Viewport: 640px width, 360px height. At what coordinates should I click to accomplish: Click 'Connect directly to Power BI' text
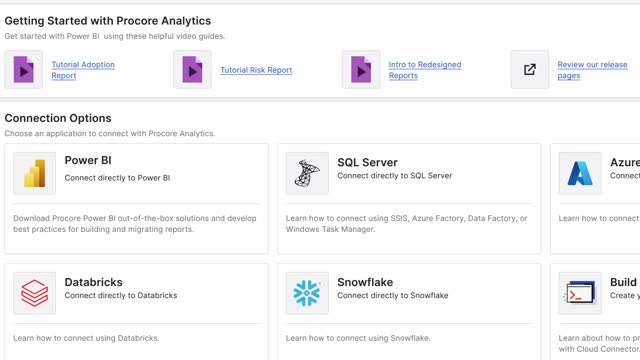pos(117,178)
